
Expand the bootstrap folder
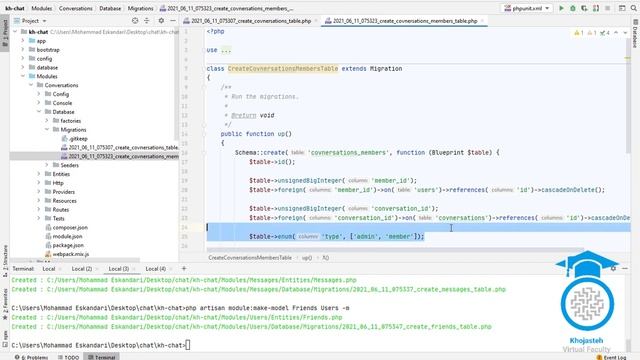point(23,50)
